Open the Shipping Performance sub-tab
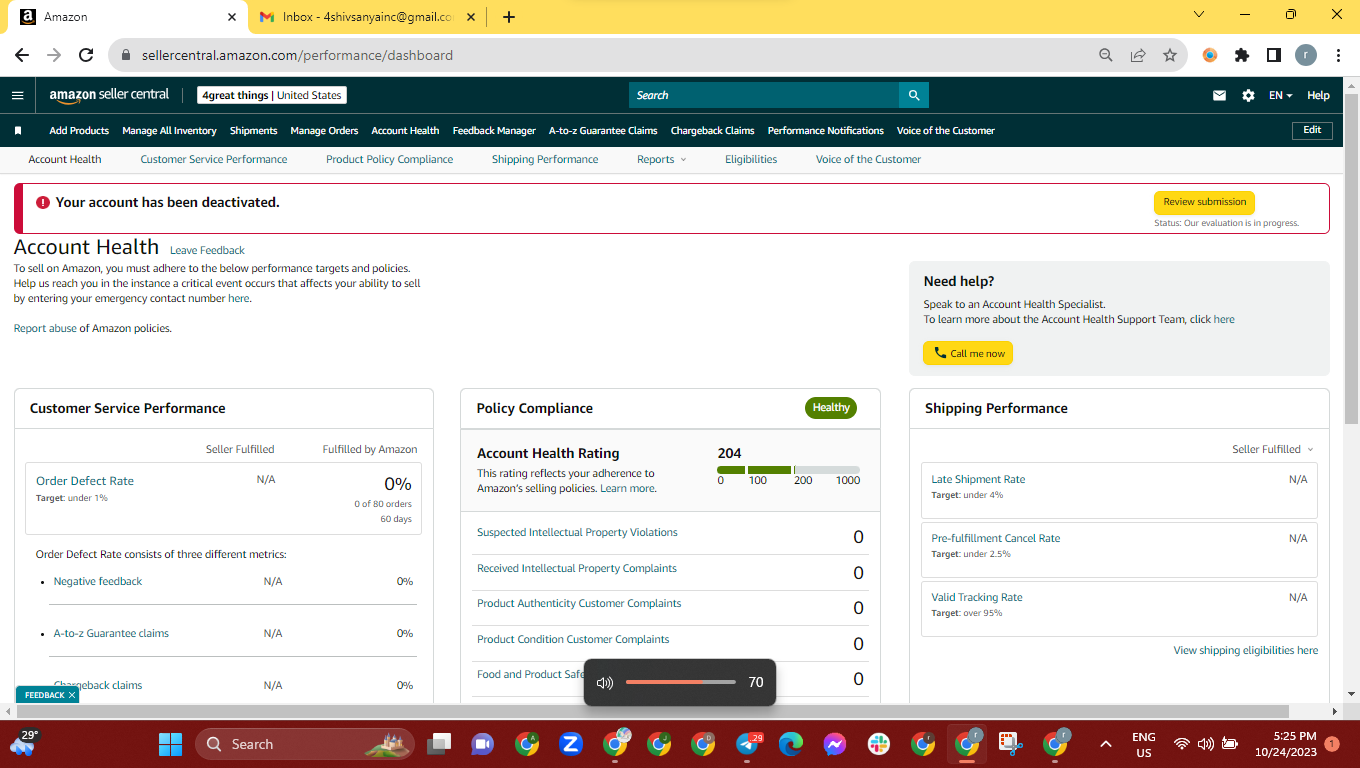Viewport: 1360px width, 768px height. point(545,159)
